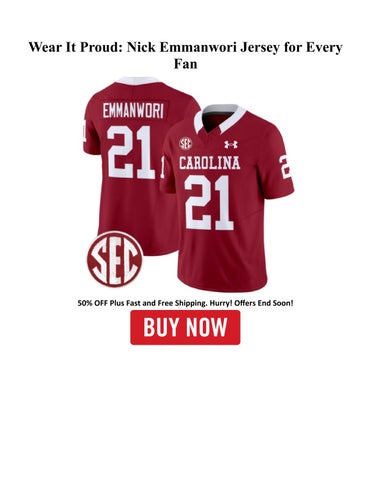371x480 pixels.
Task: Click the sleeve number on front jersey
Action: pos(285,167)
